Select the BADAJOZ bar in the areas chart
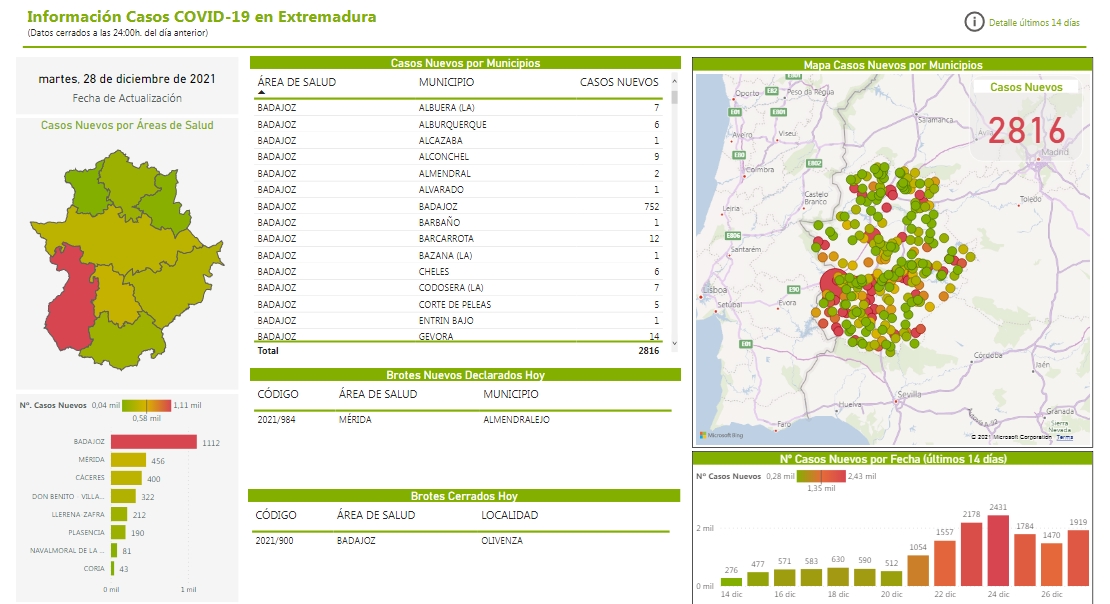This screenshot has width=1110, height=604. [153, 442]
